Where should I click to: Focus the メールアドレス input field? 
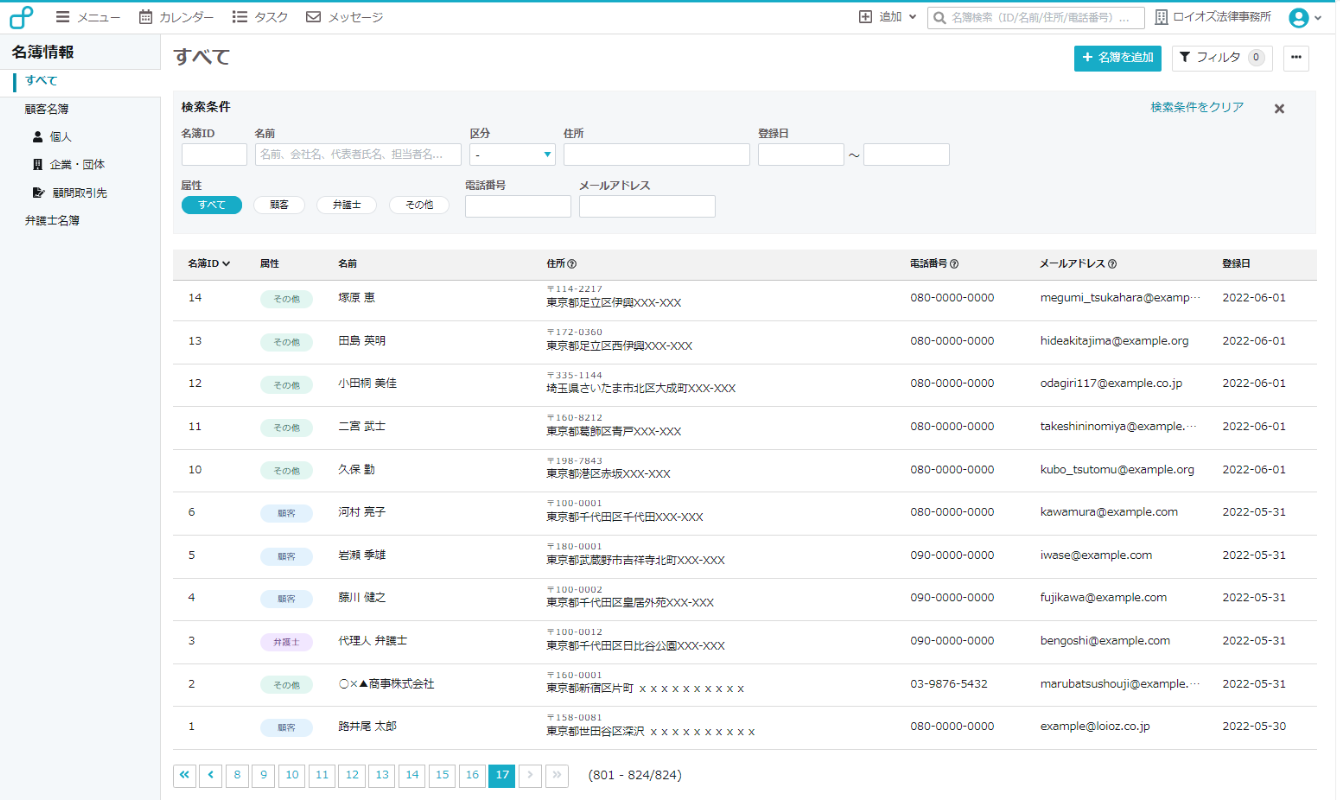(647, 206)
